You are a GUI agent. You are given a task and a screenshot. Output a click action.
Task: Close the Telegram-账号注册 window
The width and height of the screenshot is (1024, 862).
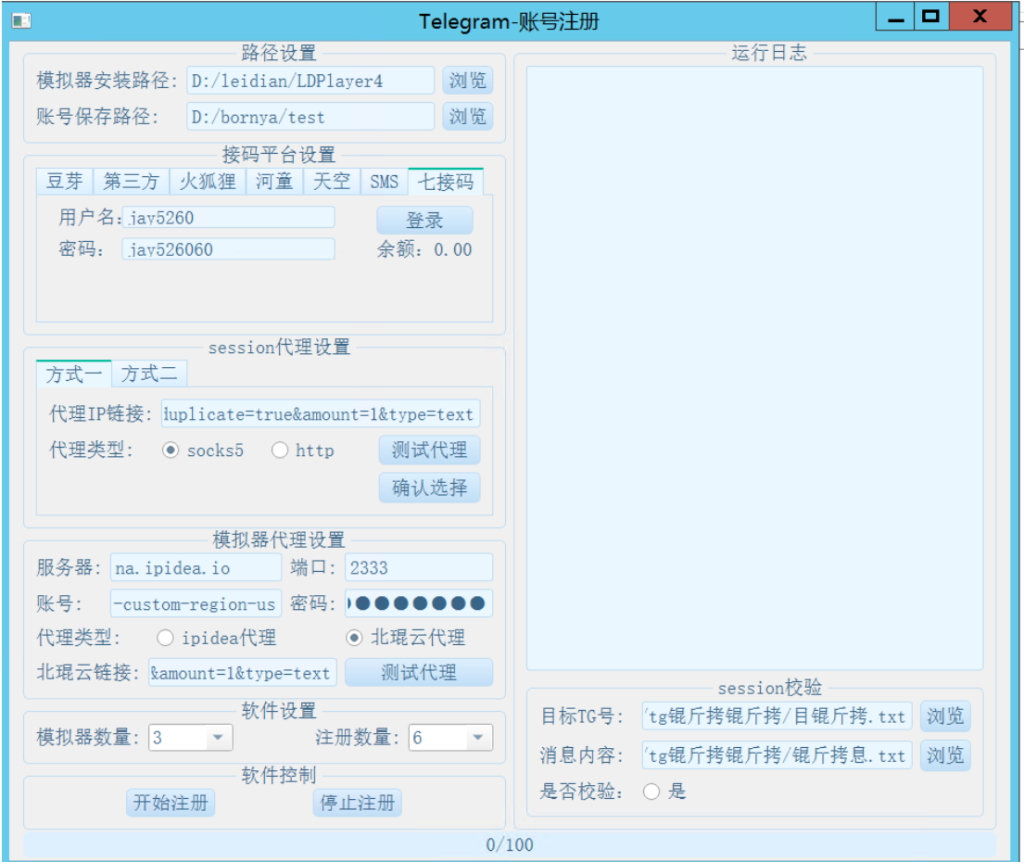tap(980, 17)
